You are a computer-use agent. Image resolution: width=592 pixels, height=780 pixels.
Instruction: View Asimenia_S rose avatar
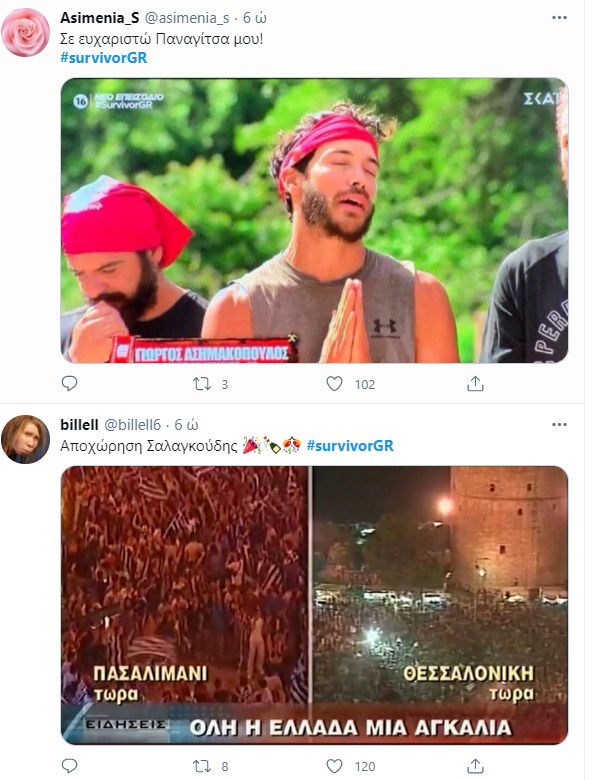pyautogui.click(x=25, y=32)
